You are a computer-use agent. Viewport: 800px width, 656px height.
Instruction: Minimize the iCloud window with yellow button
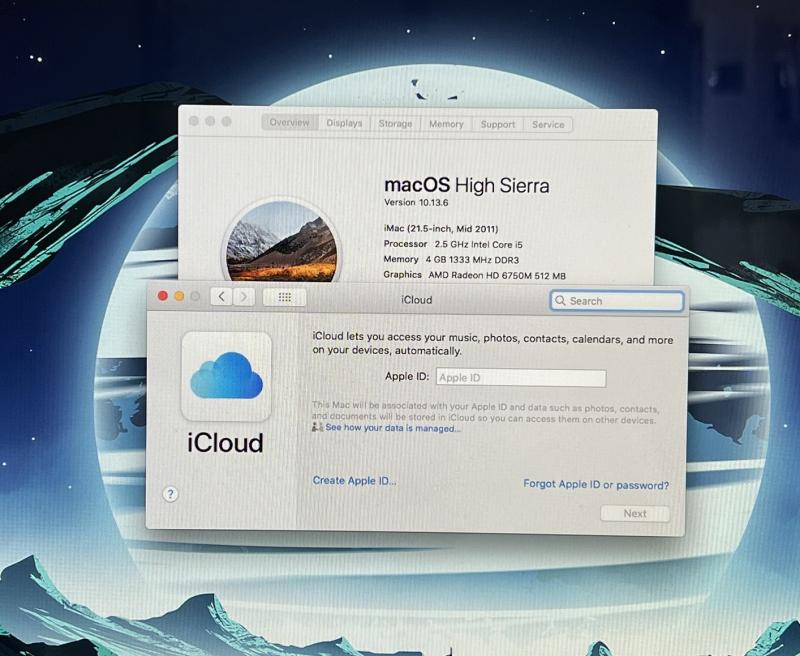coord(179,296)
